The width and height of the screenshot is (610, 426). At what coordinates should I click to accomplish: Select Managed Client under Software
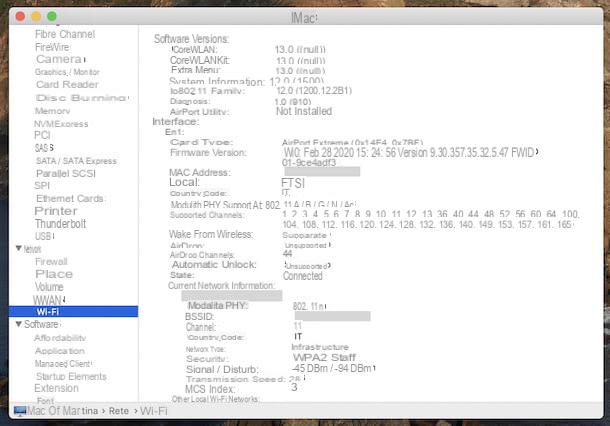pos(63,363)
